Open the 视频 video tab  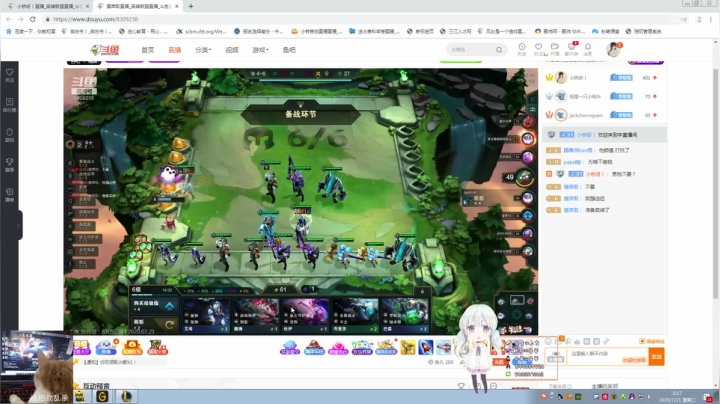point(232,50)
